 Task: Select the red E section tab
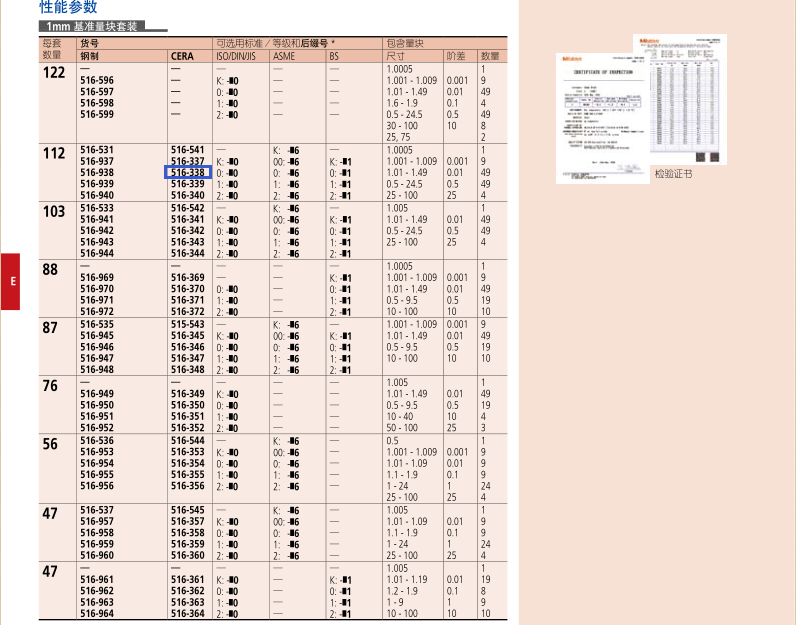[x=10, y=281]
